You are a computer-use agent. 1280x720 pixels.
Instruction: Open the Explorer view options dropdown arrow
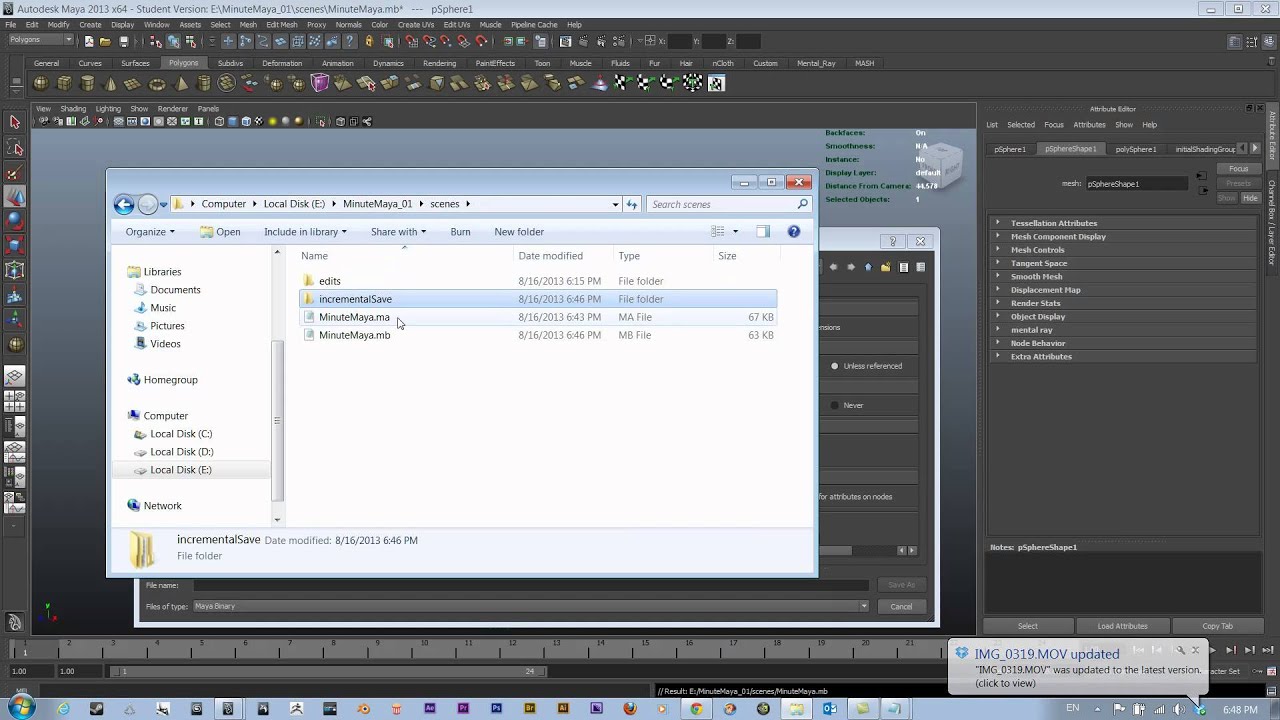(x=735, y=232)
